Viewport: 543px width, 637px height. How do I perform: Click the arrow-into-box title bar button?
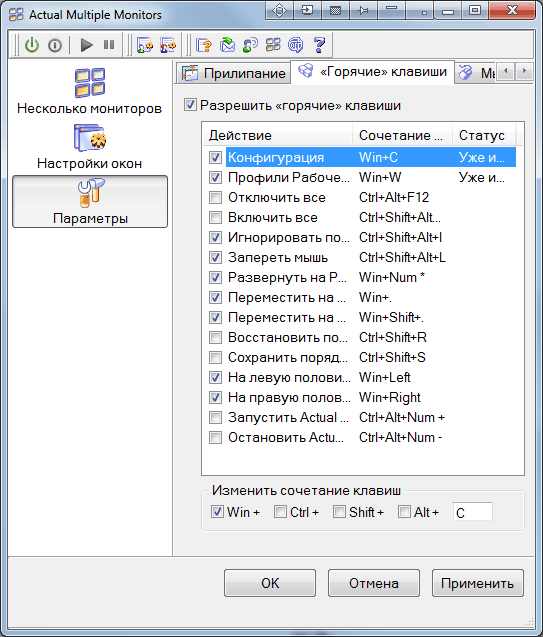pyautogui.click(x=307, y=10)
